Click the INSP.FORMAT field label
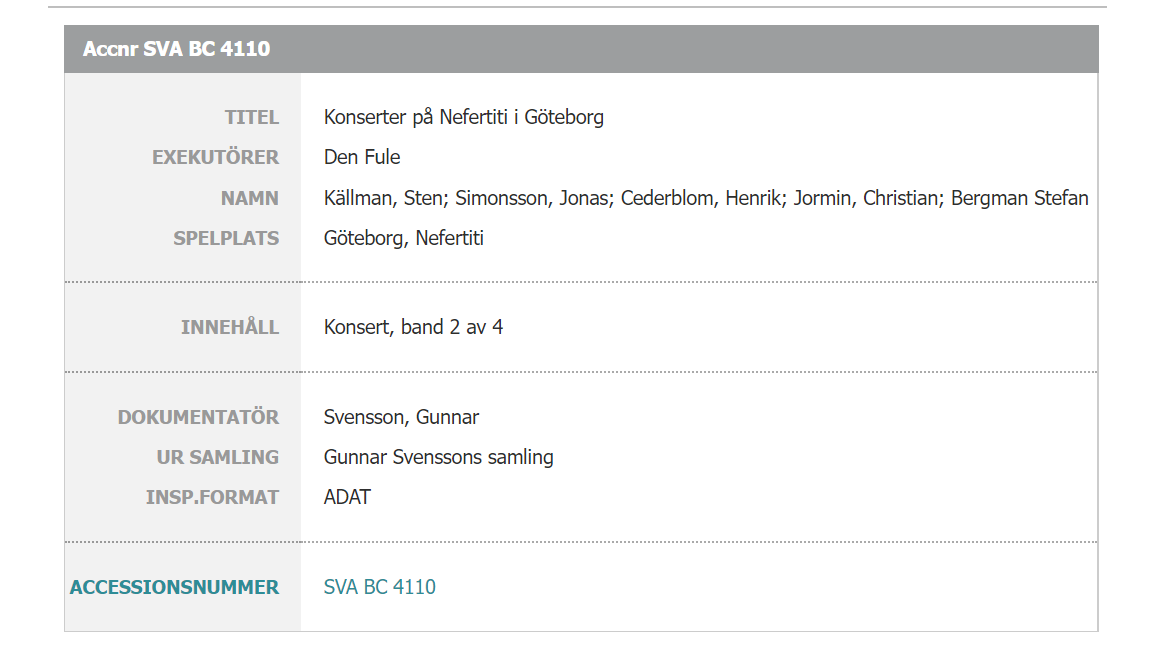Viewport: 1152px width, 648px height. pos(212,497)
